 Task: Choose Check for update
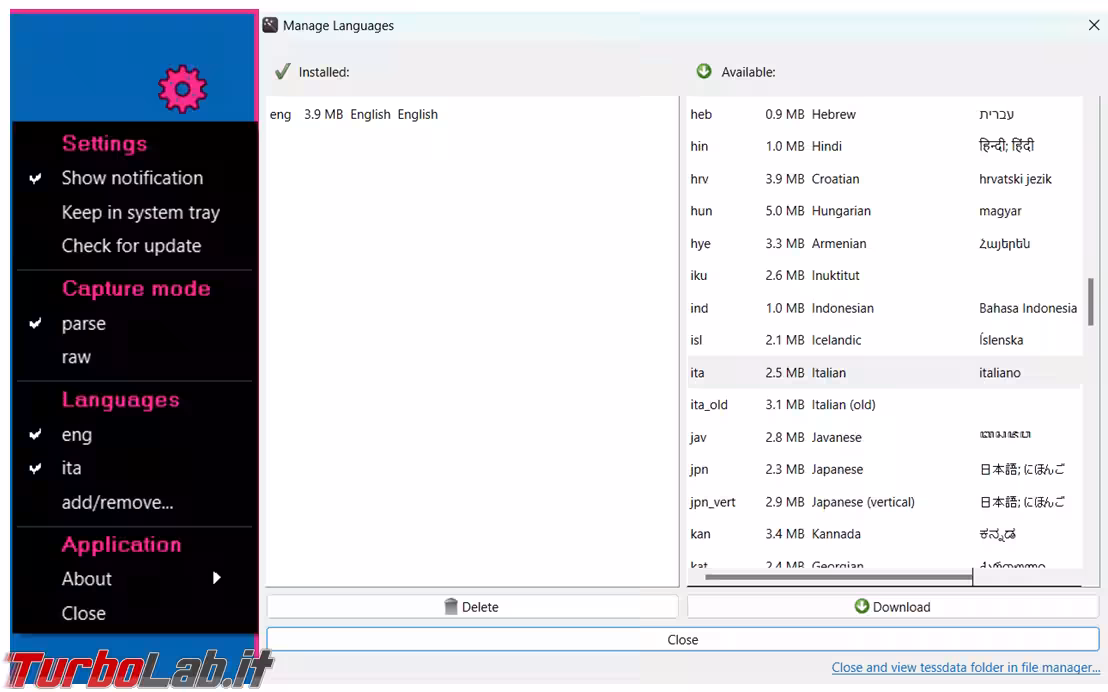131,246
